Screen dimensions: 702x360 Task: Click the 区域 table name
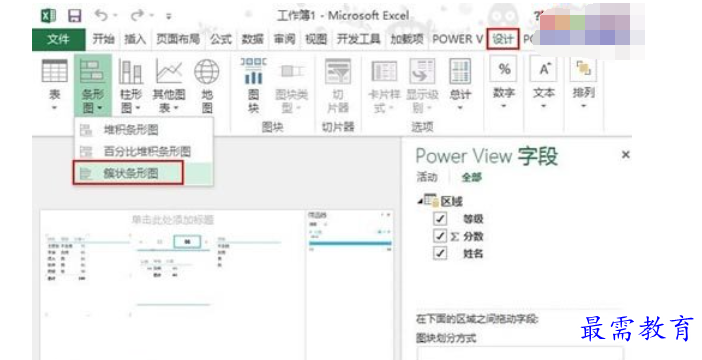(451, 202)
